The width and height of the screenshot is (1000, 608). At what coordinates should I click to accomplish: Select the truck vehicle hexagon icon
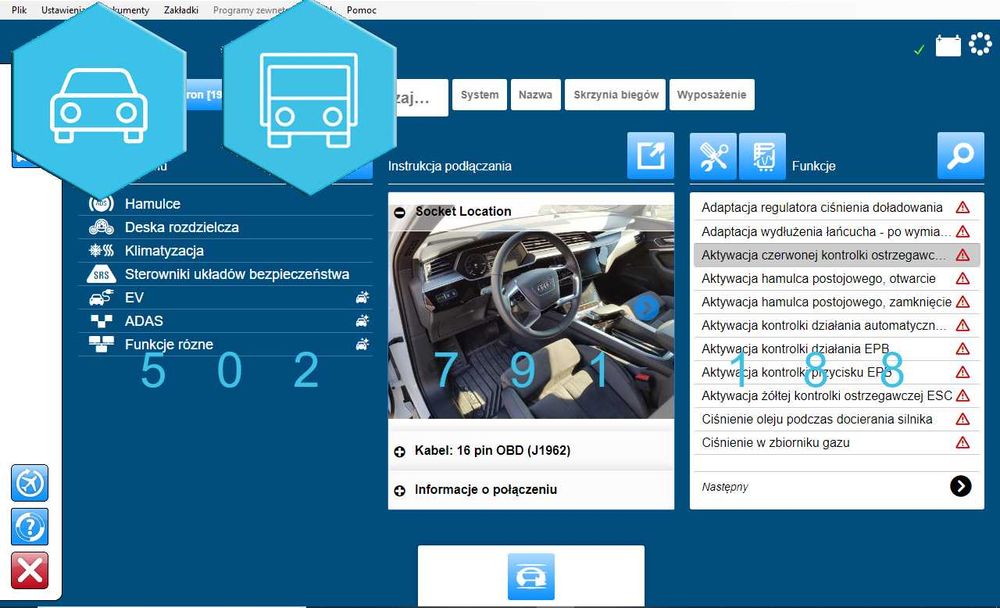(x=309, y=97)
